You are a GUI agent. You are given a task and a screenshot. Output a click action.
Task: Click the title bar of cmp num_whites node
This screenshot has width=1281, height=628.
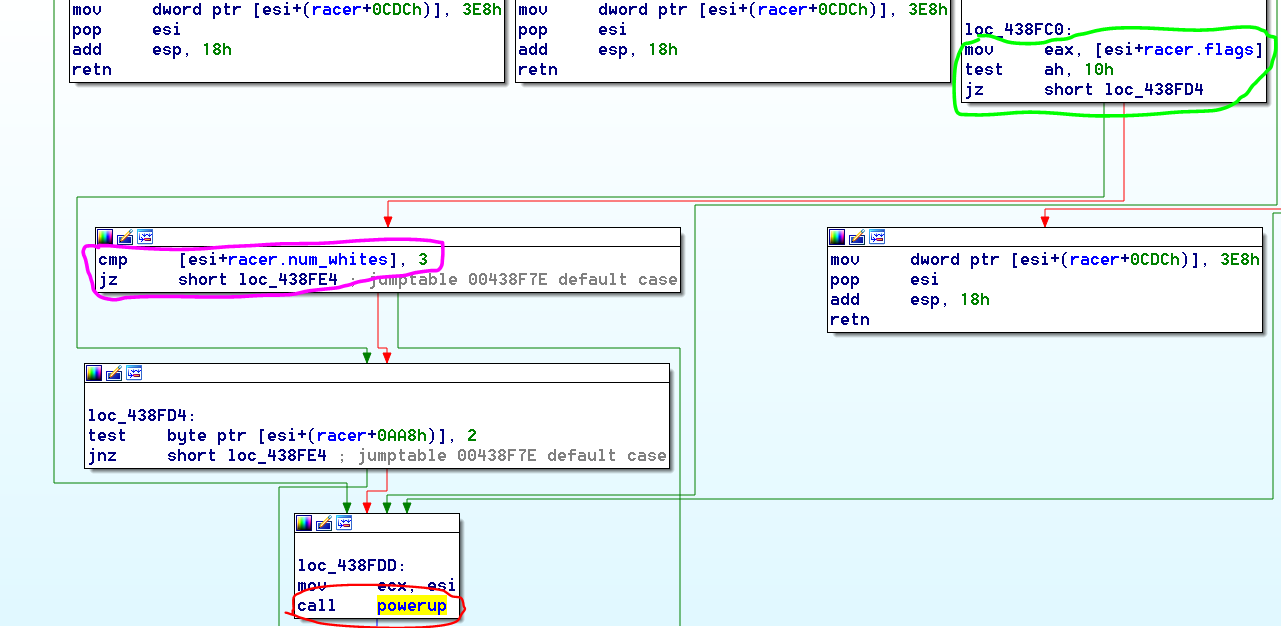tap(388, 237)
